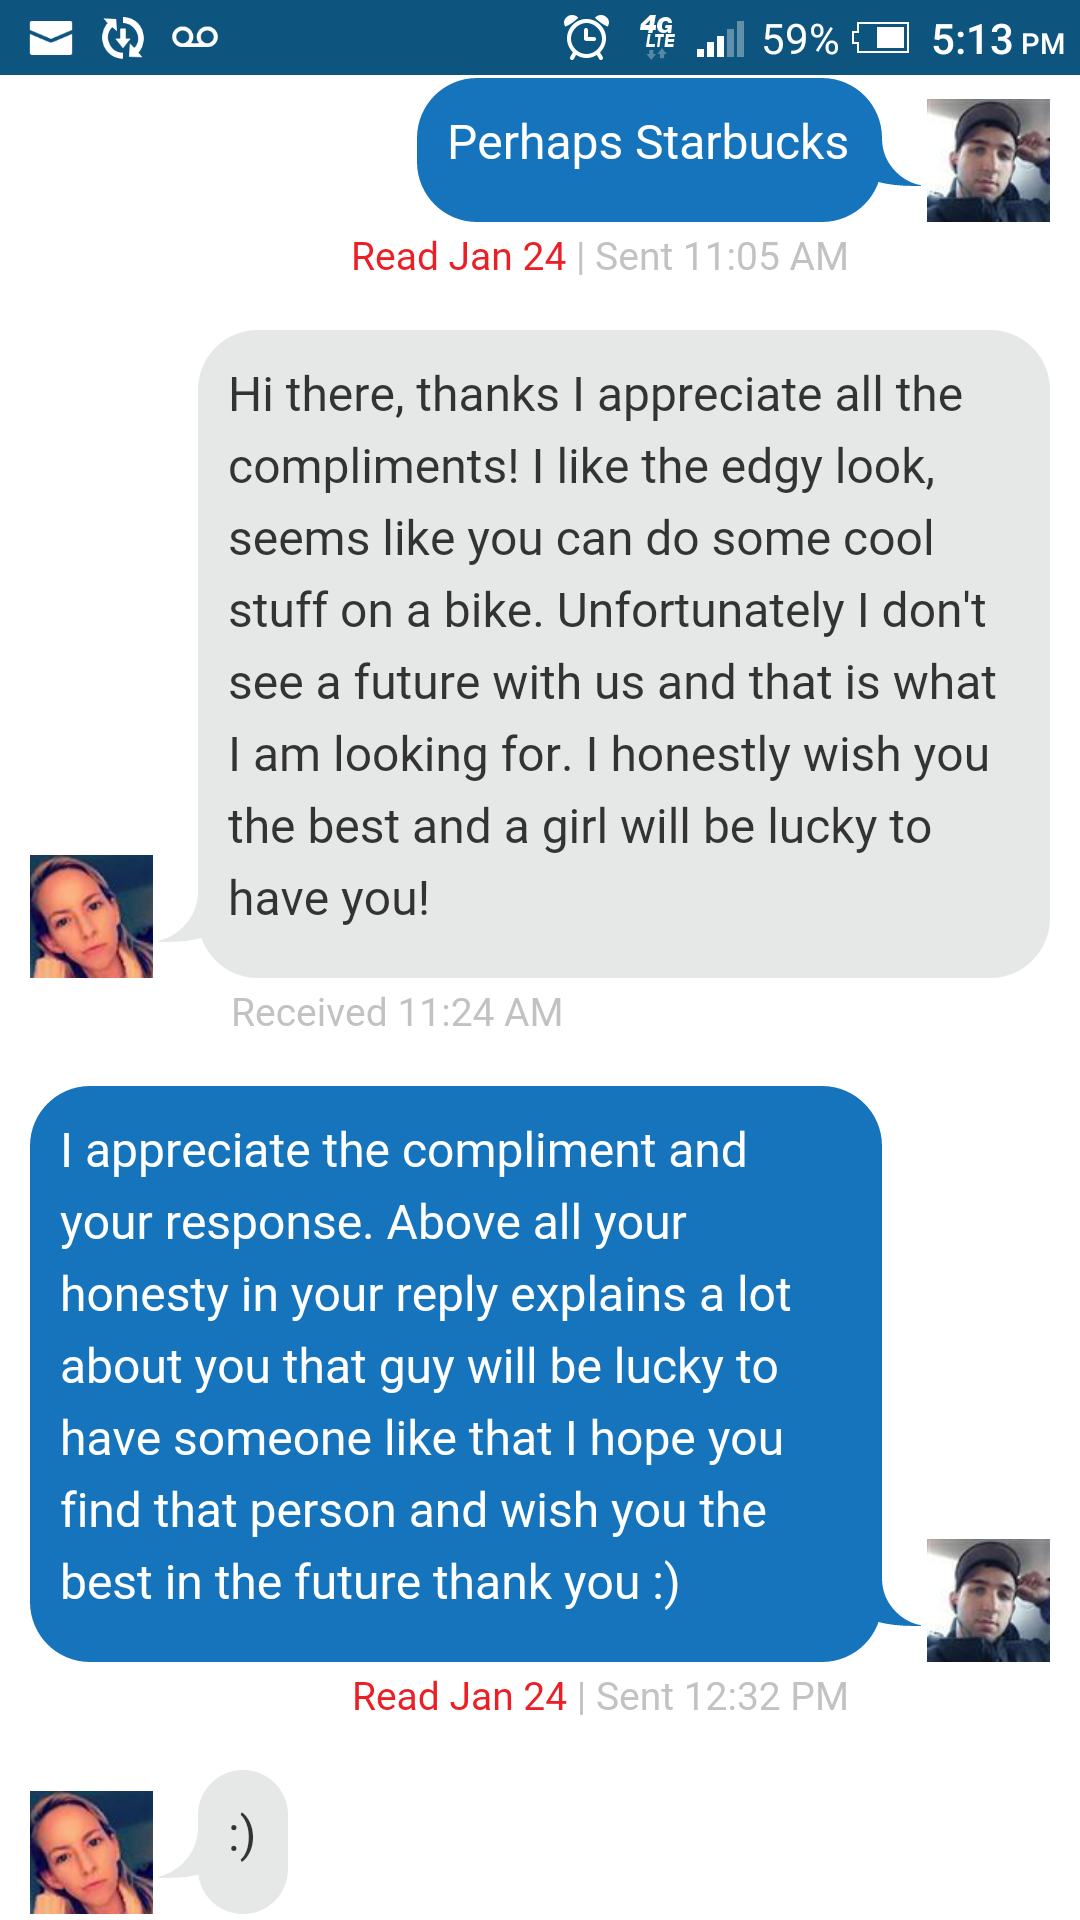Tap "Sent 12:32 PM" timestamp

[x=722, y=1697]
